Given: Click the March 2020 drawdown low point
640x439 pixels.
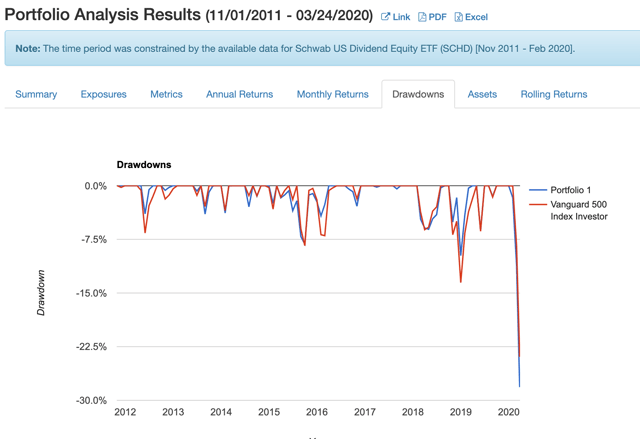Looking at the screenshot, I should point(519,386).
